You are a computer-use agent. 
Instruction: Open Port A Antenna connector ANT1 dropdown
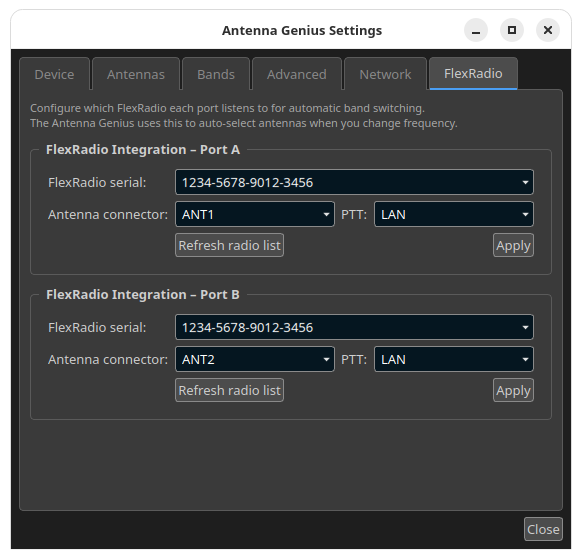click(x=255, y=214)
